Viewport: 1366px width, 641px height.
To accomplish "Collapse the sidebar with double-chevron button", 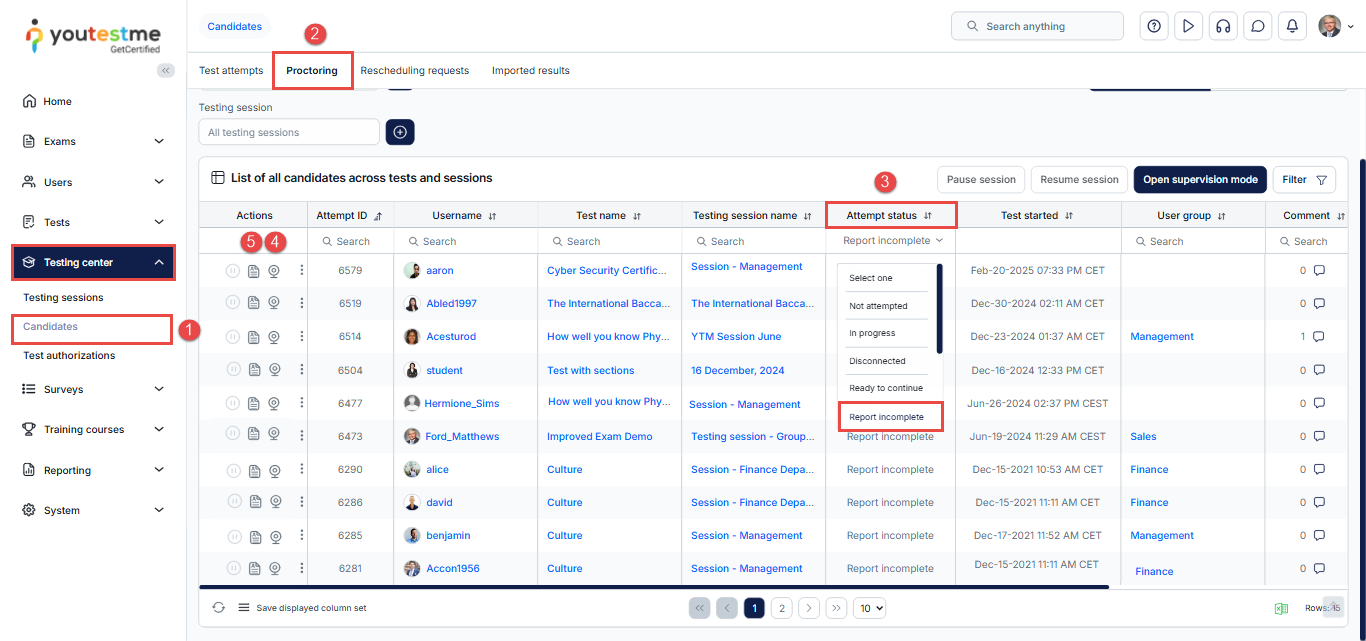I will coord(166,70).
